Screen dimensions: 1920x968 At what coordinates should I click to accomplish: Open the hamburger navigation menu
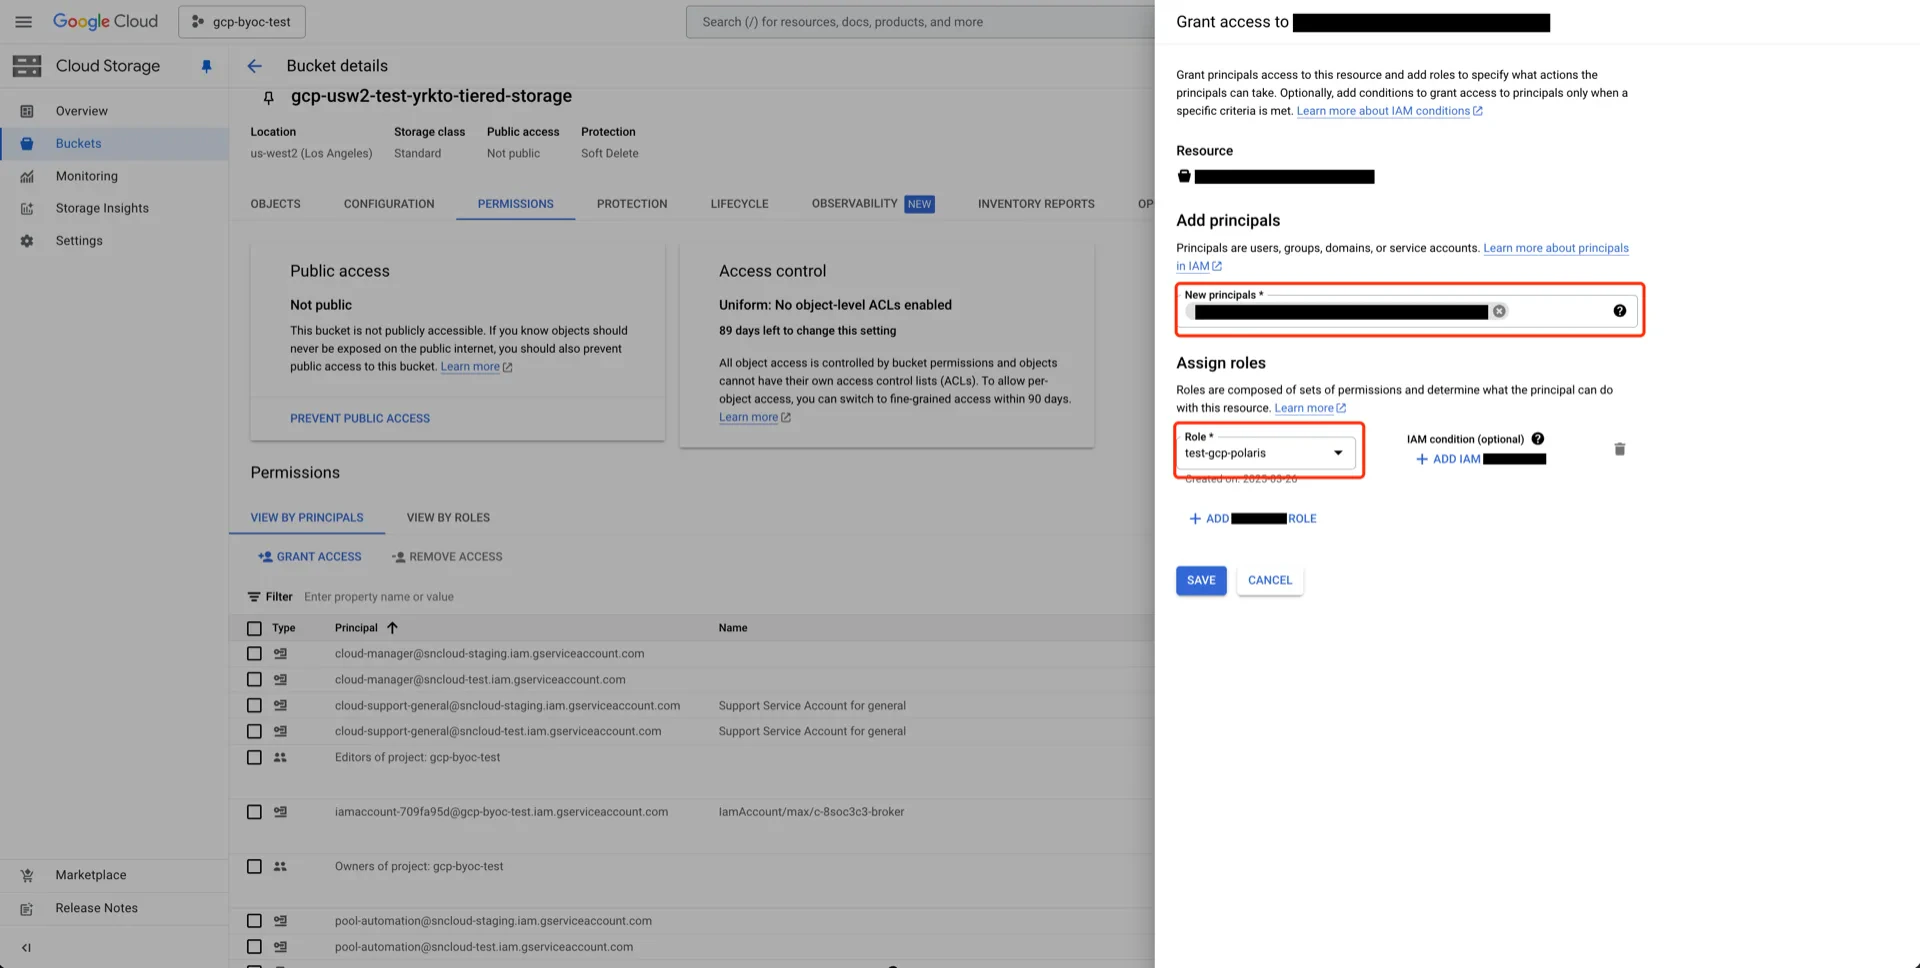pos(23,21)
